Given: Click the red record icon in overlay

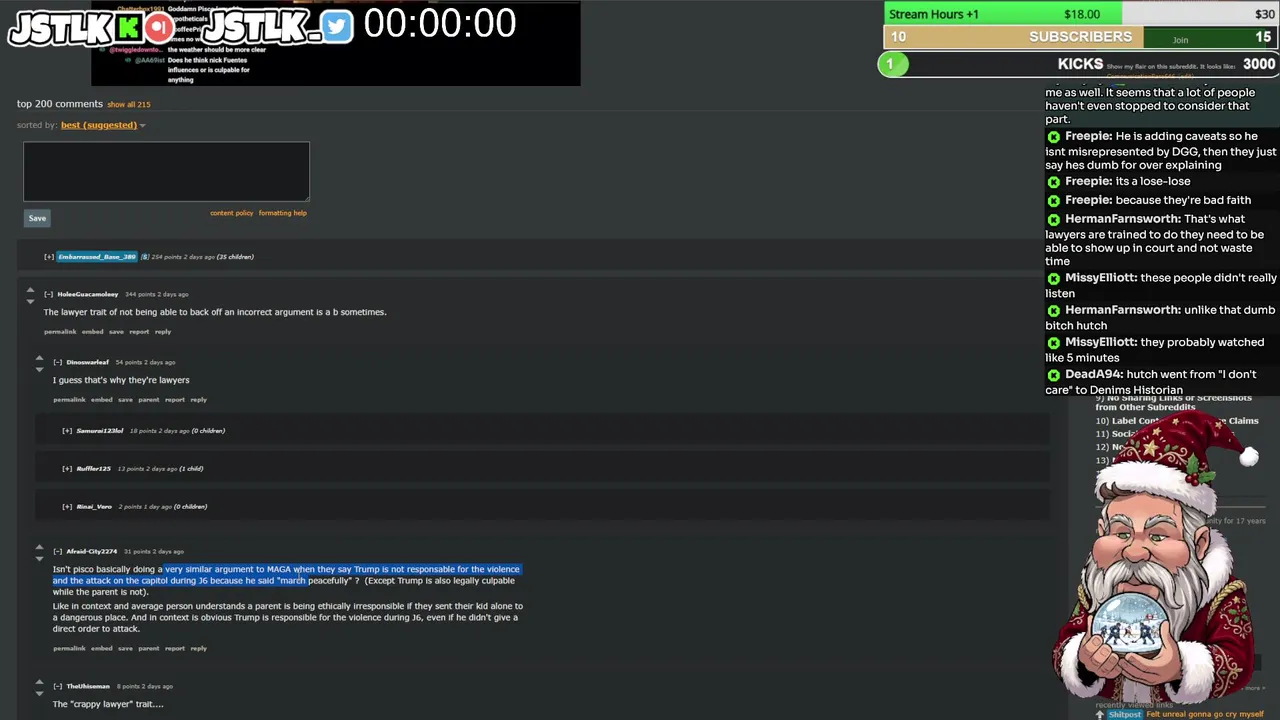Looking at the screenshot, I should pyautogui.click(x=158, y=27).
